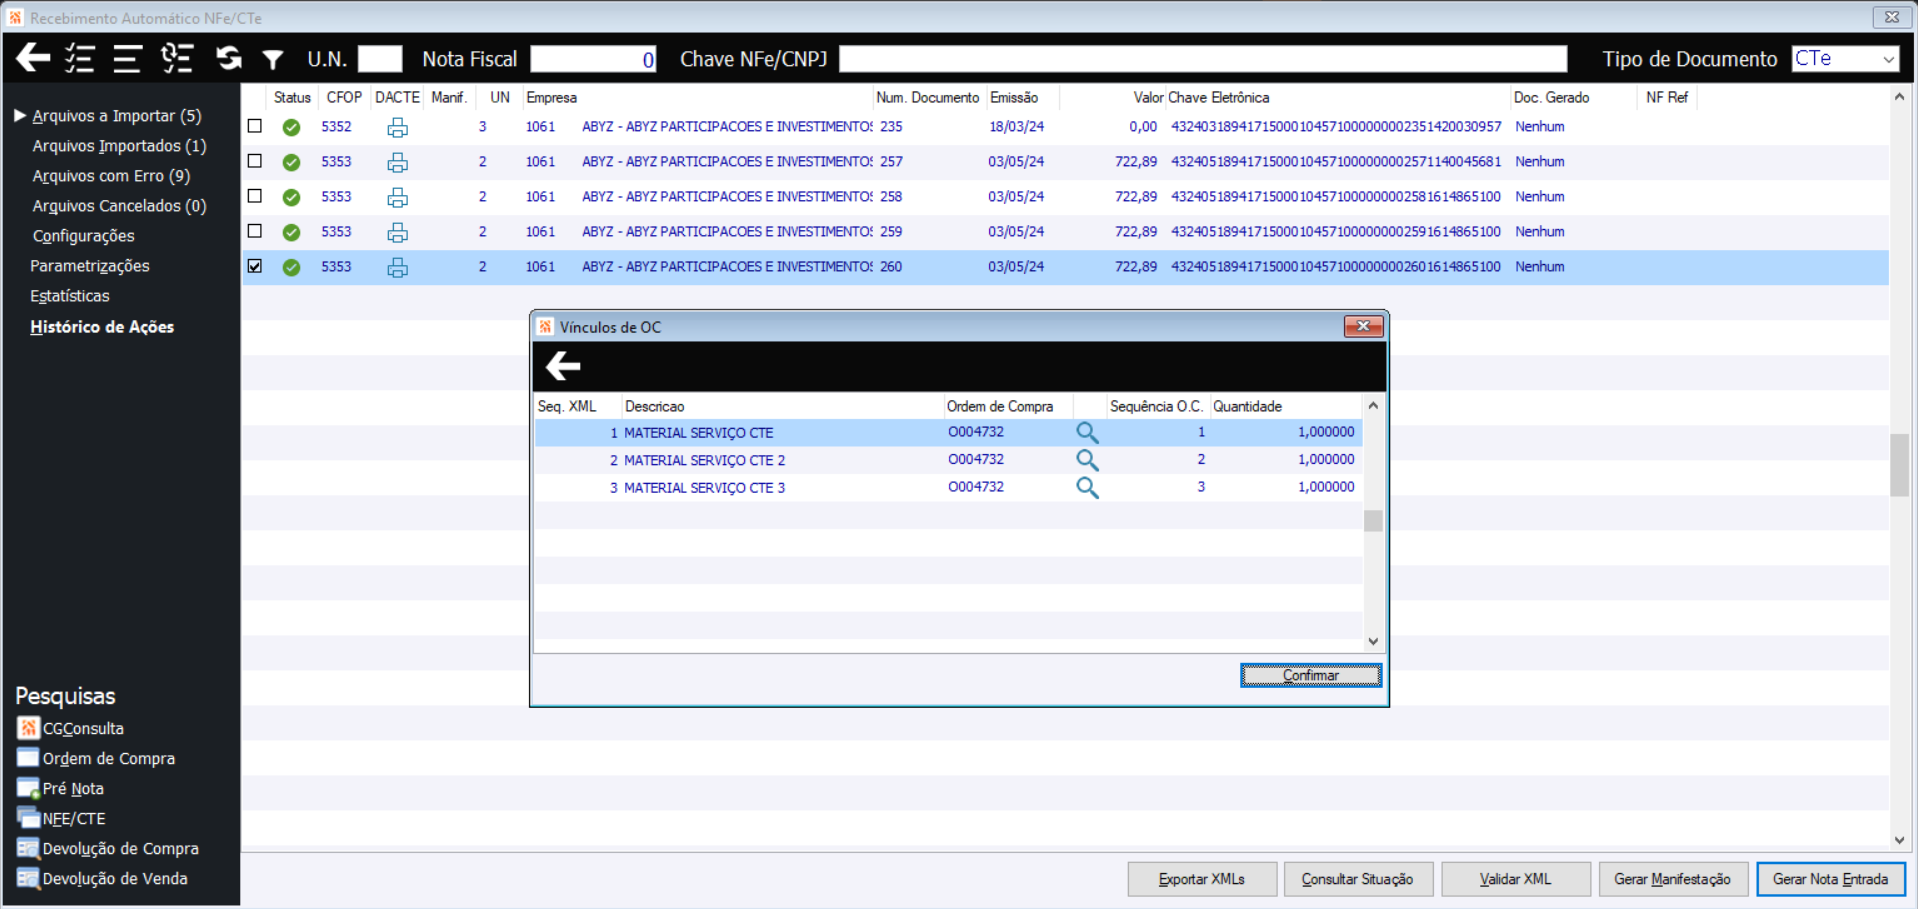Open the Devolução de Venda search

coord(103,878)
